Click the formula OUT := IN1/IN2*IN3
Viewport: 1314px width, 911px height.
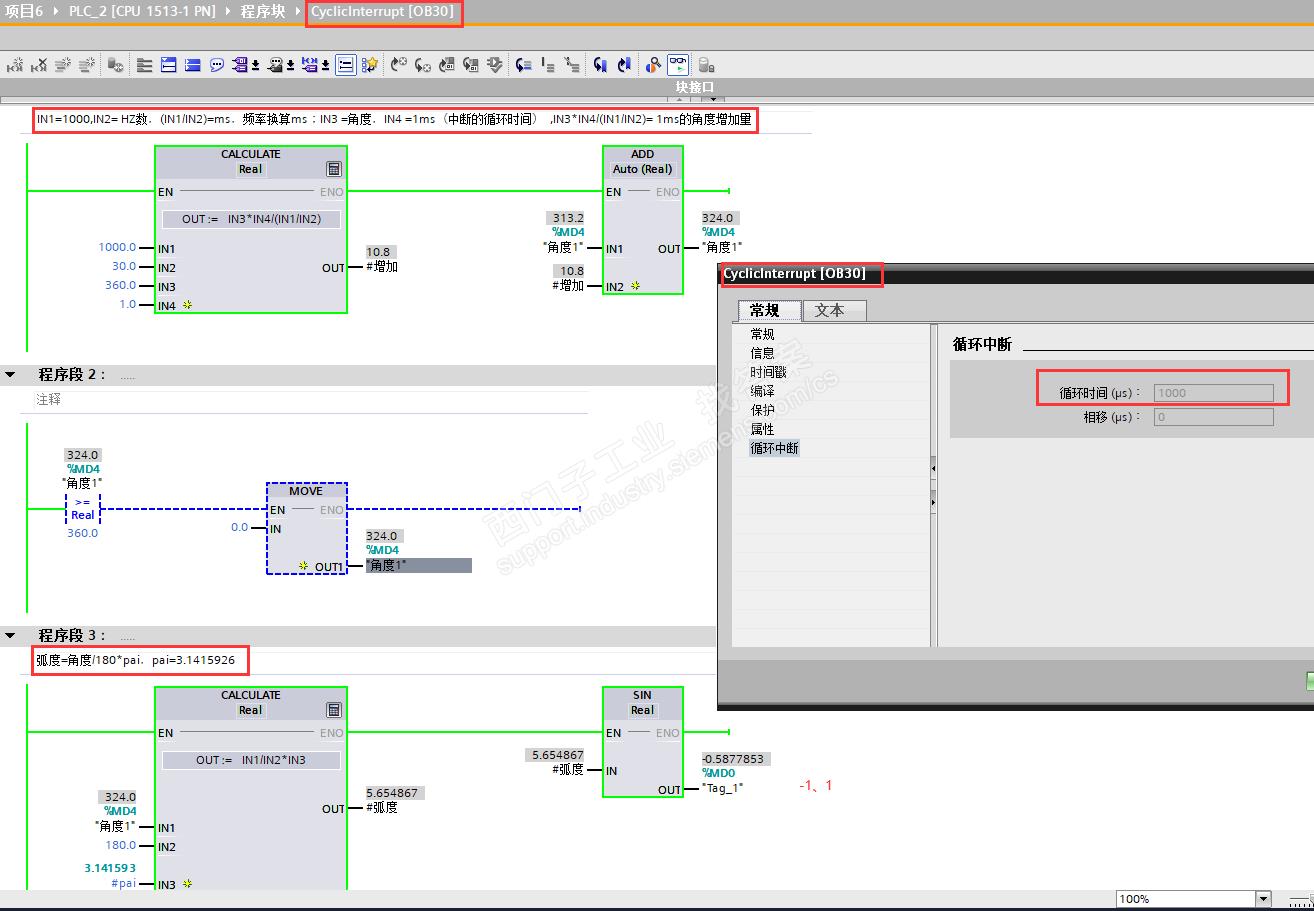251,760
